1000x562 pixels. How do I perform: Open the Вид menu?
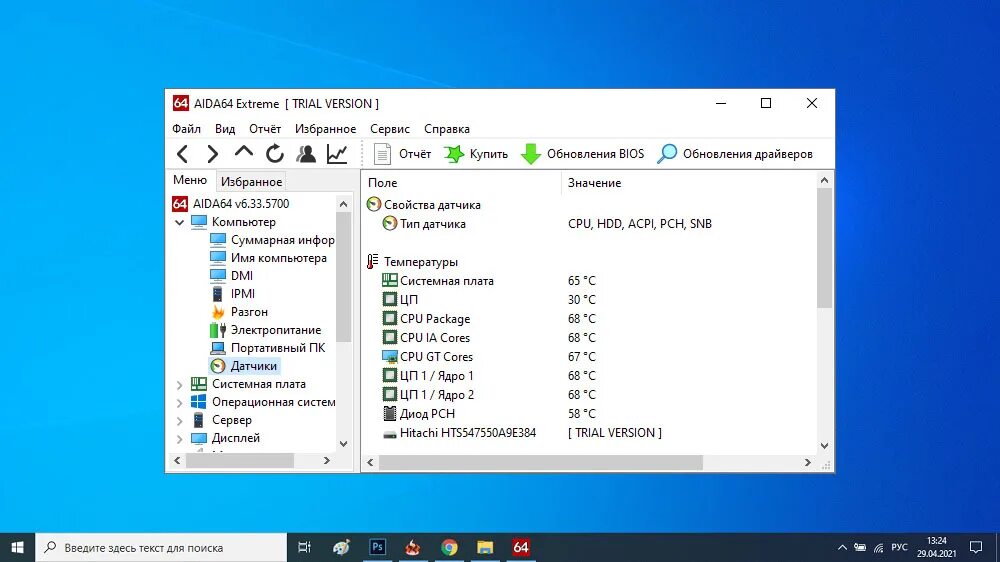(224, 129)
